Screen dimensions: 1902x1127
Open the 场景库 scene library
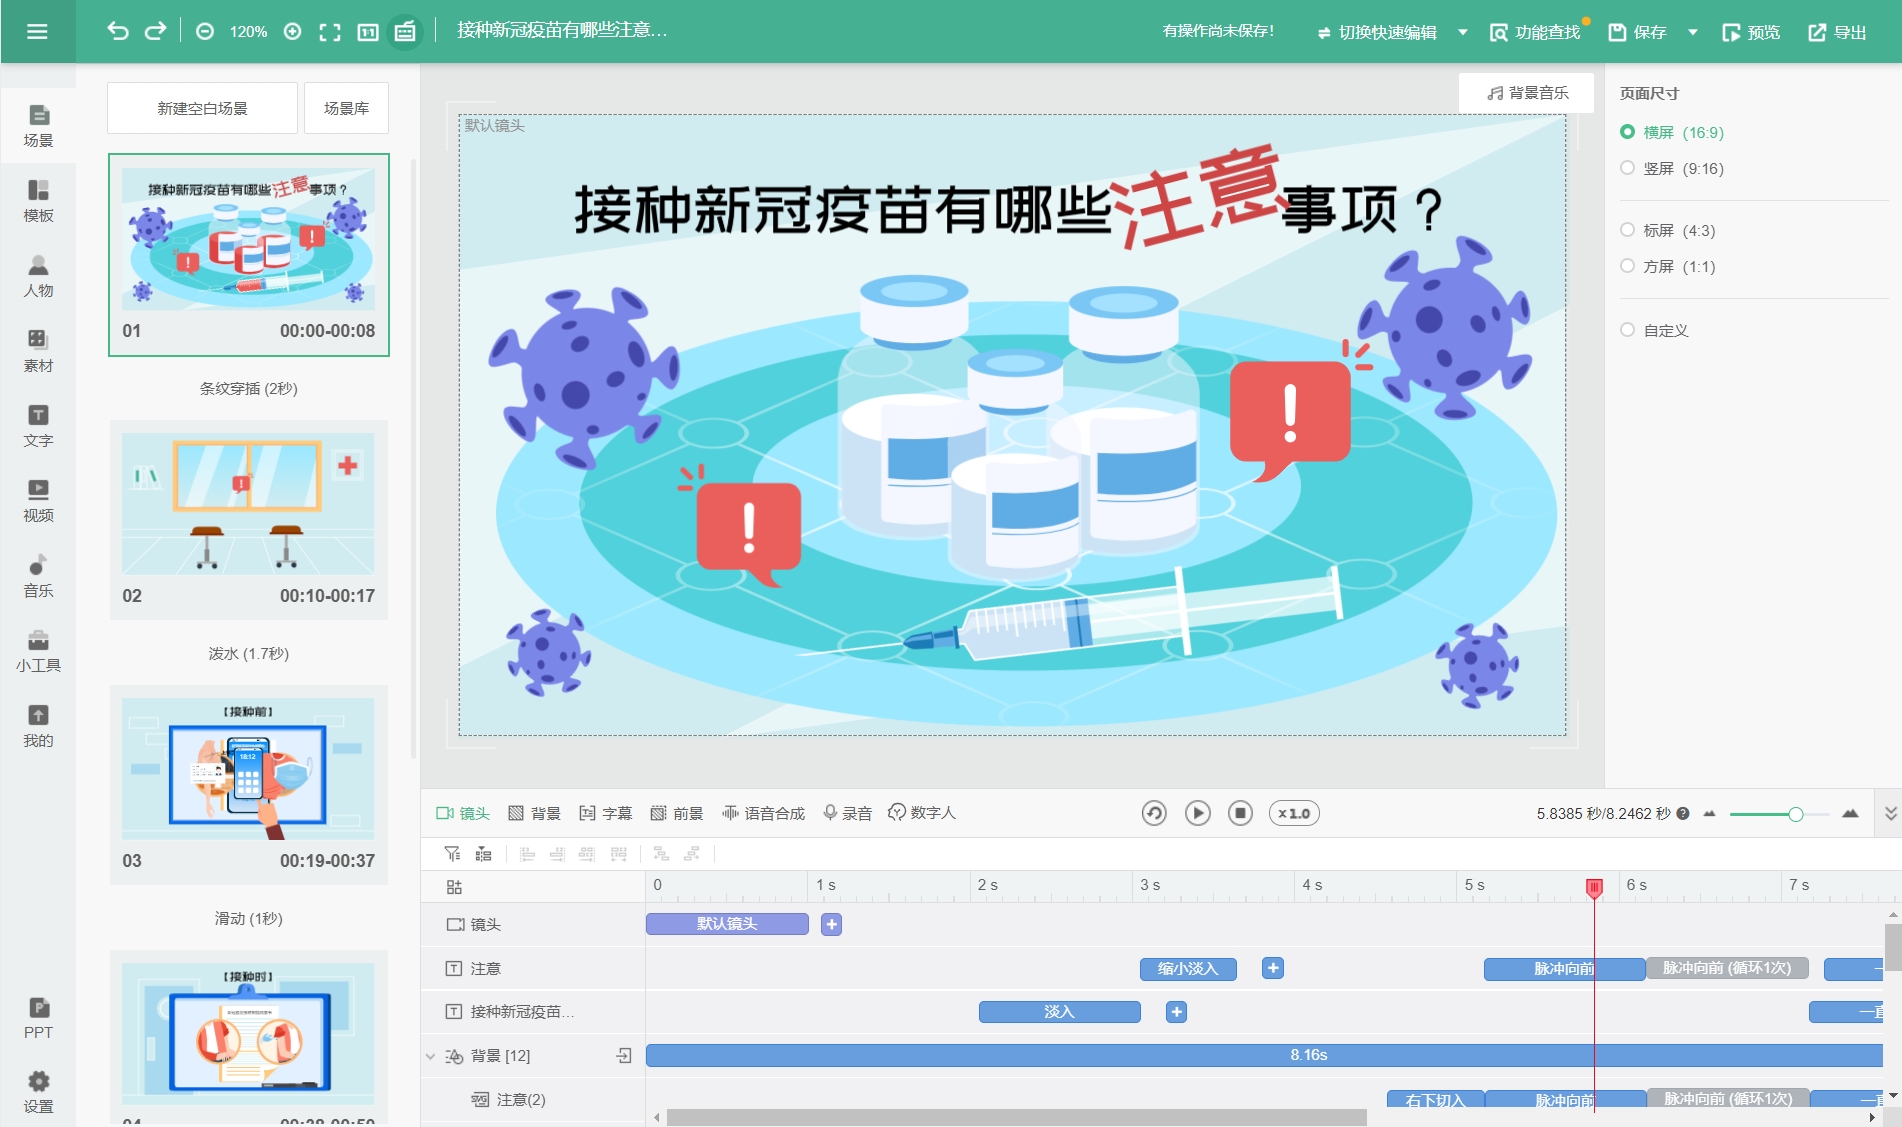tap(346, 108)
